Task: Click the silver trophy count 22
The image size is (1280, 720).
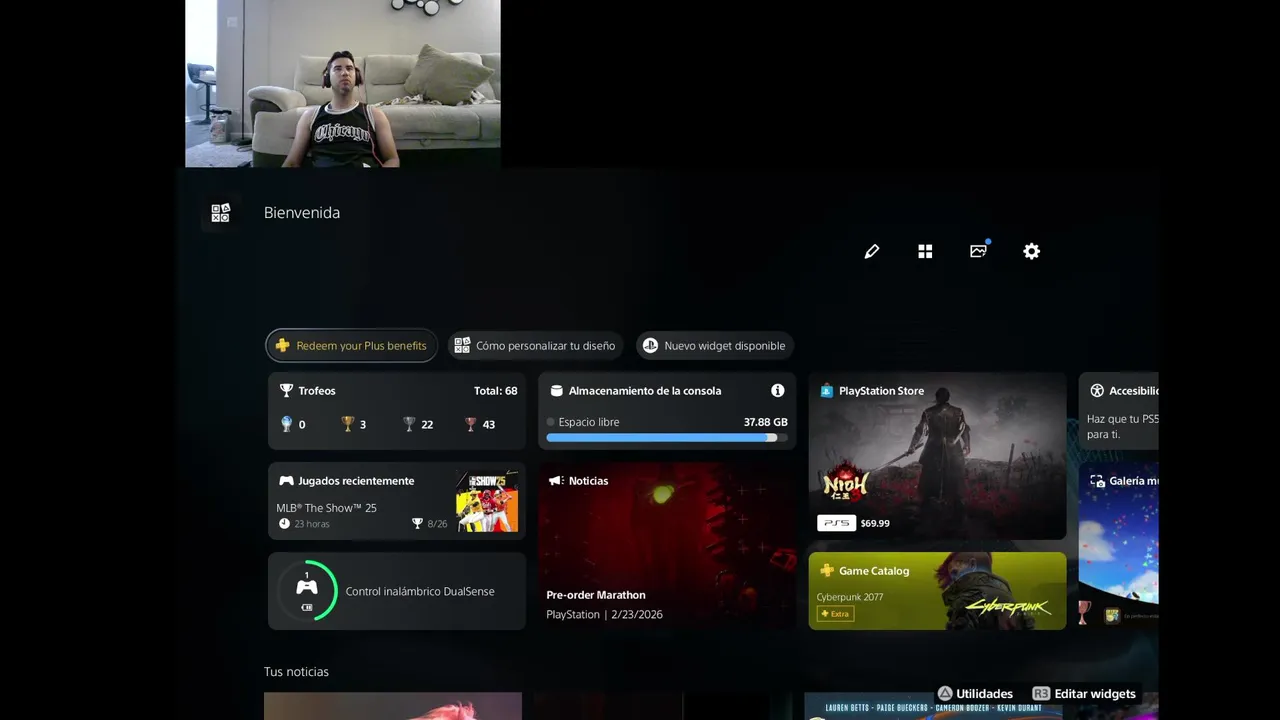Action: (x=418, y=424)
